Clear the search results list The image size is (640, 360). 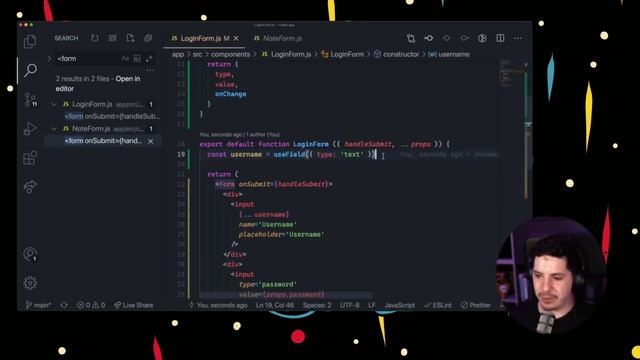click(x=112, y=38)
